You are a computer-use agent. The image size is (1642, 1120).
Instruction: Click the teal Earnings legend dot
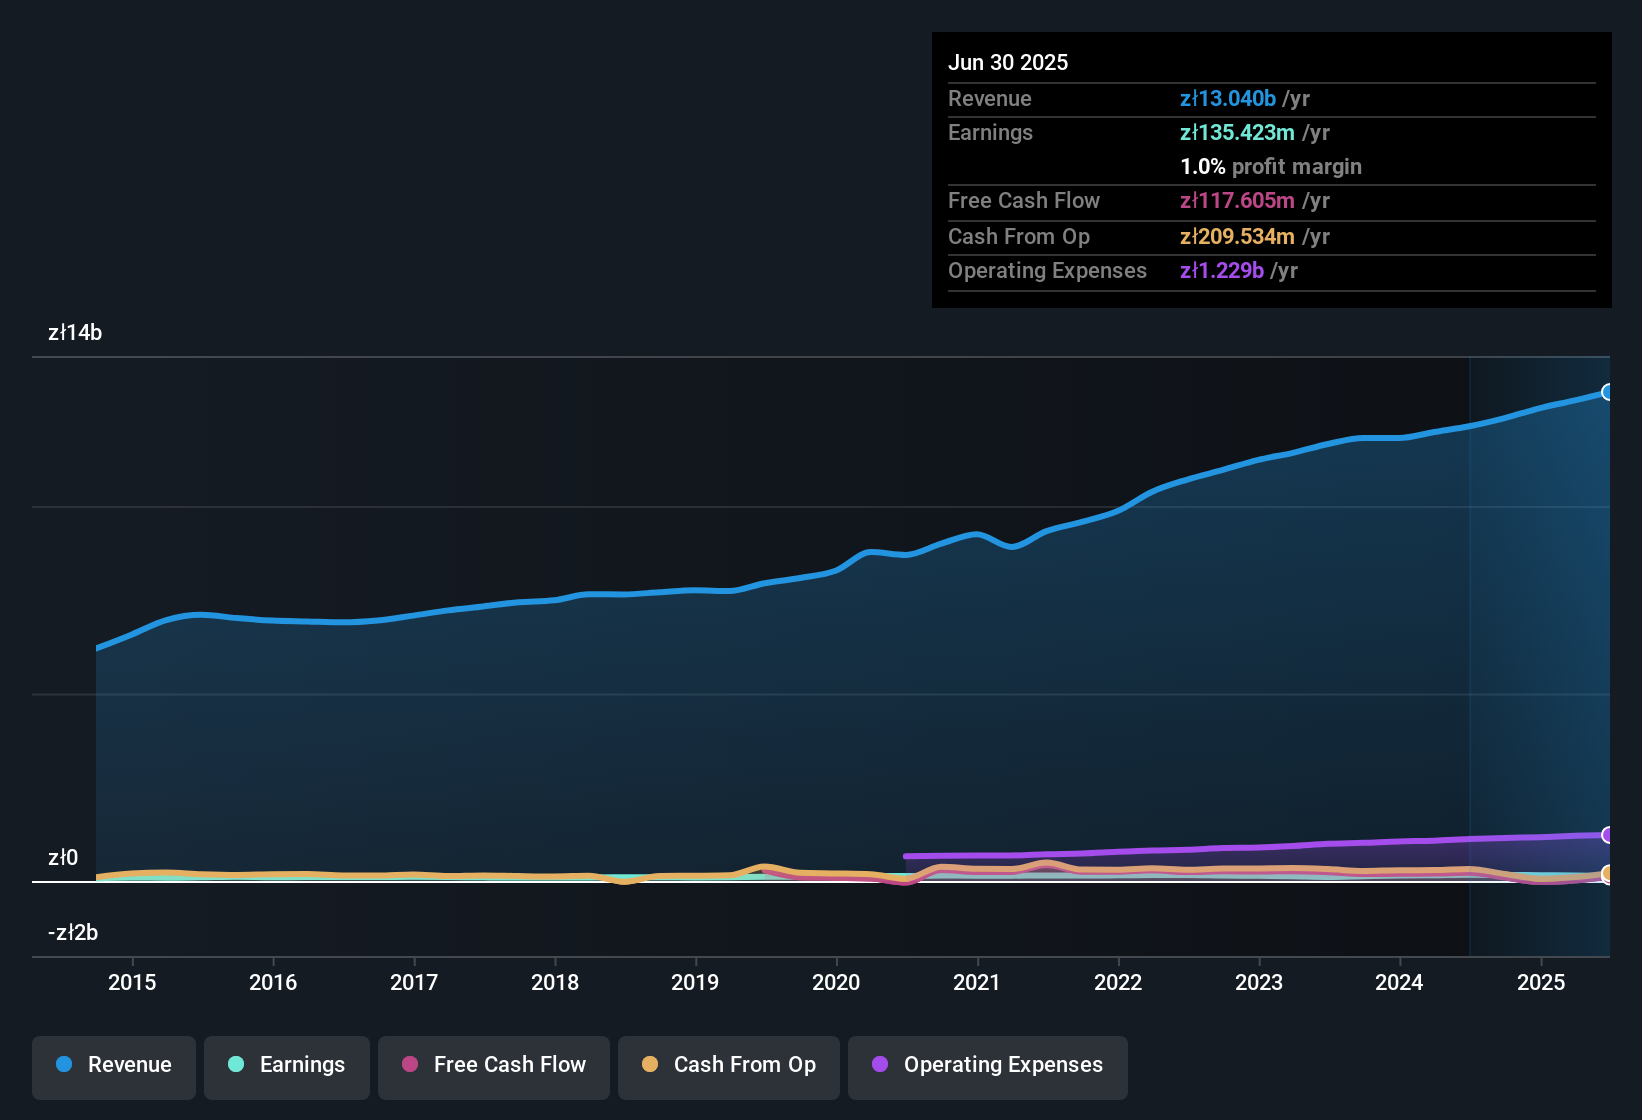(236, 1065)
